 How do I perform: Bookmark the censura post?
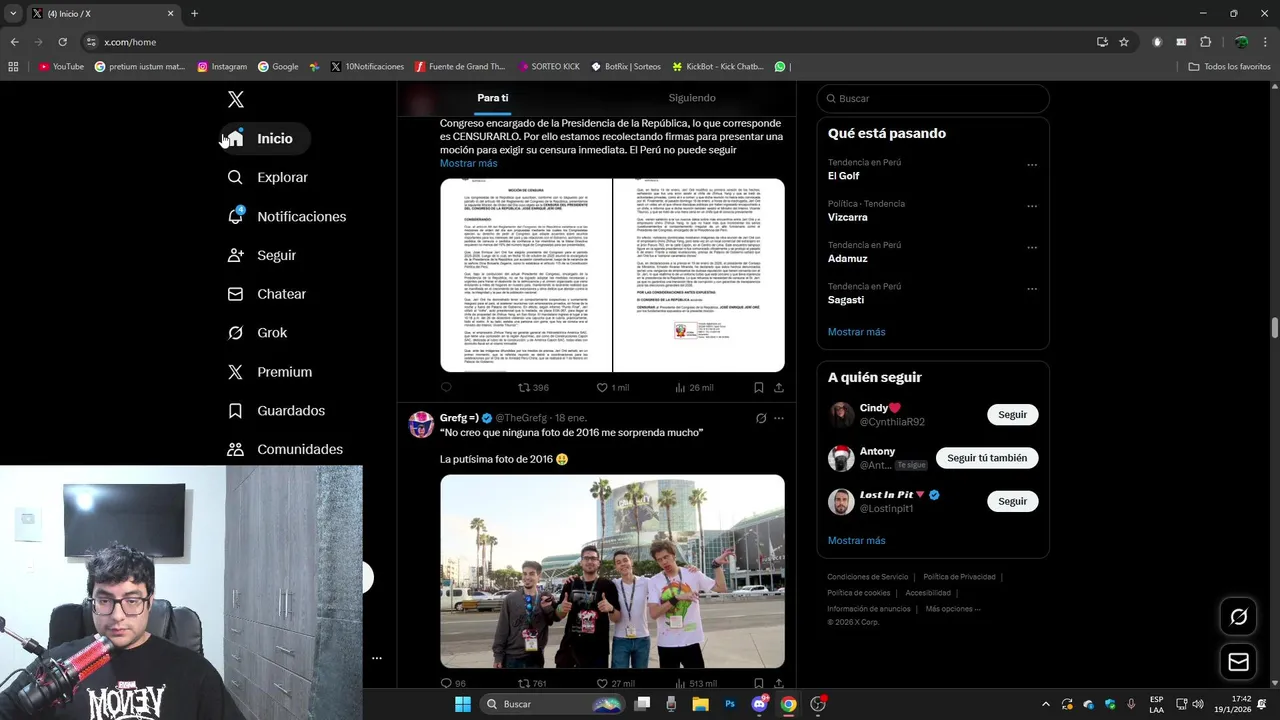point(758,388)
